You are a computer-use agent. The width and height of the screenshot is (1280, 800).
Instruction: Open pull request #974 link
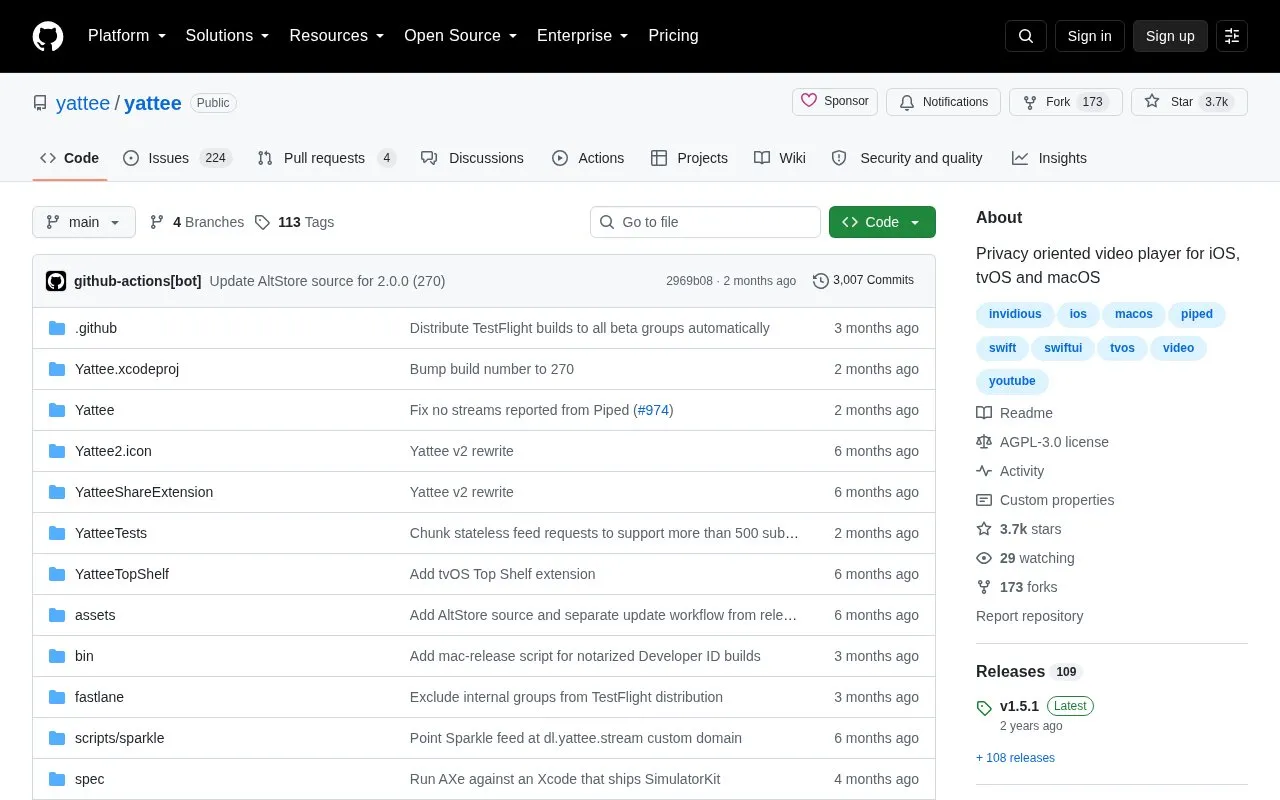(x=654, y=410)
